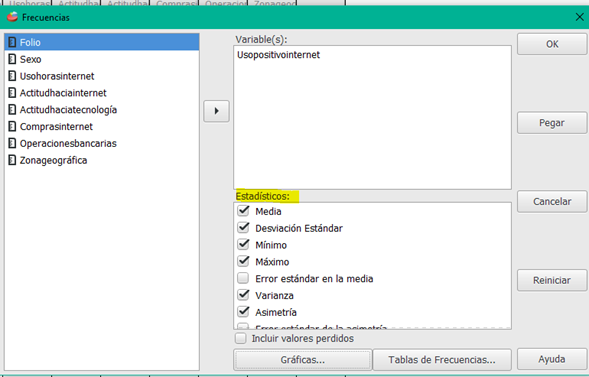The image size is (589, 377).
Task: Click the Sexo variable icon
Action: point(12,59)
